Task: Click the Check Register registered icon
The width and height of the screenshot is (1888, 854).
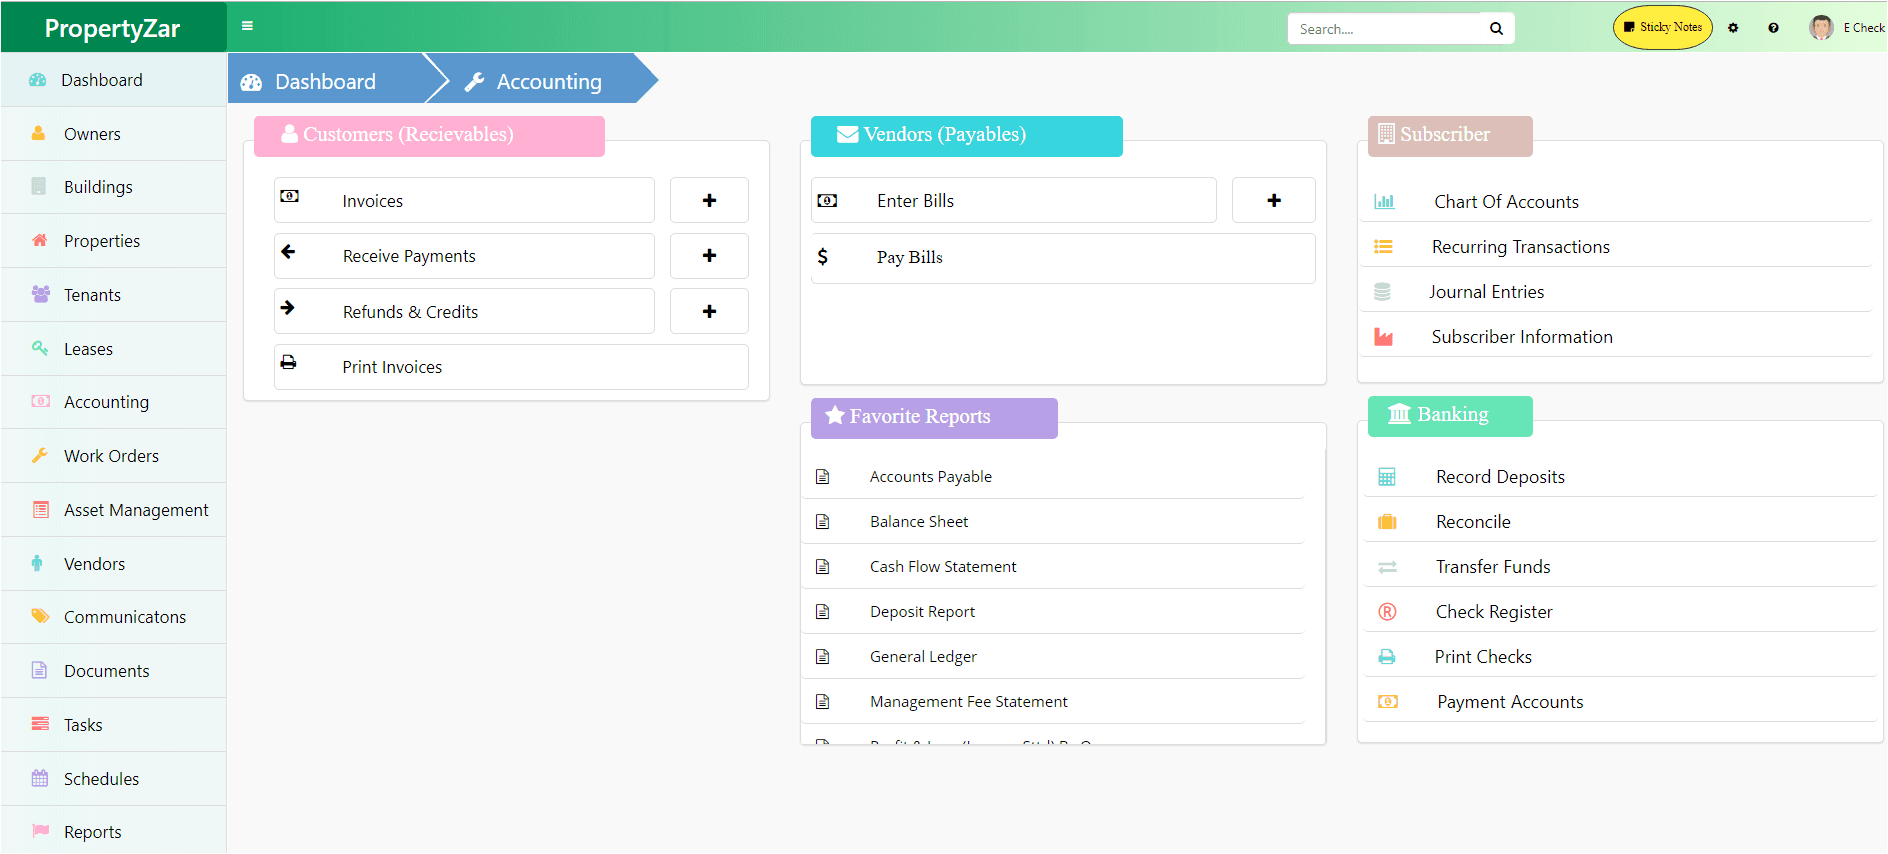Action: click(x=1387, y=612)
